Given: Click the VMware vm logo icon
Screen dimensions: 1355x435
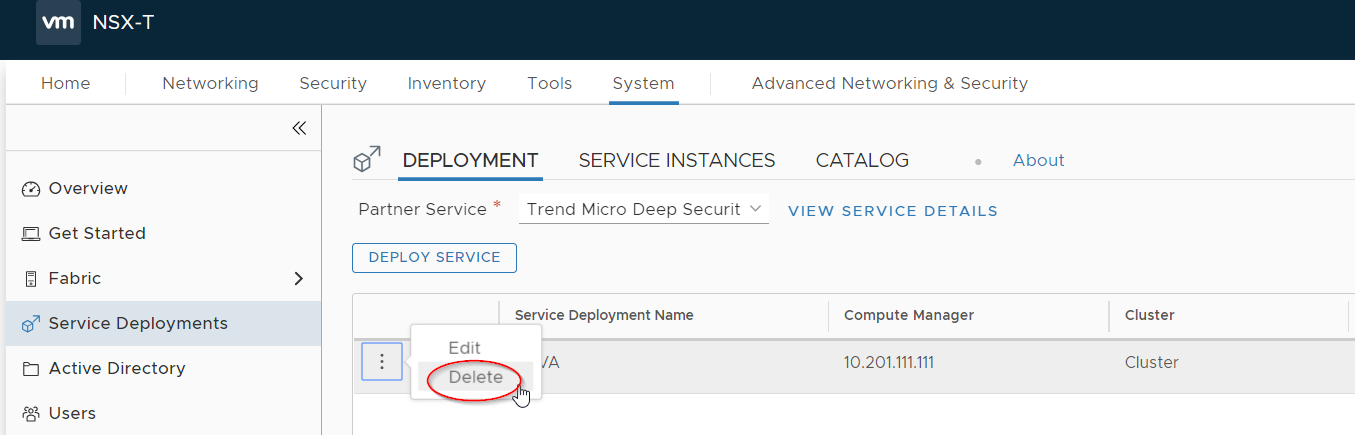Looking at the screenshot, I should click(58, 23).
